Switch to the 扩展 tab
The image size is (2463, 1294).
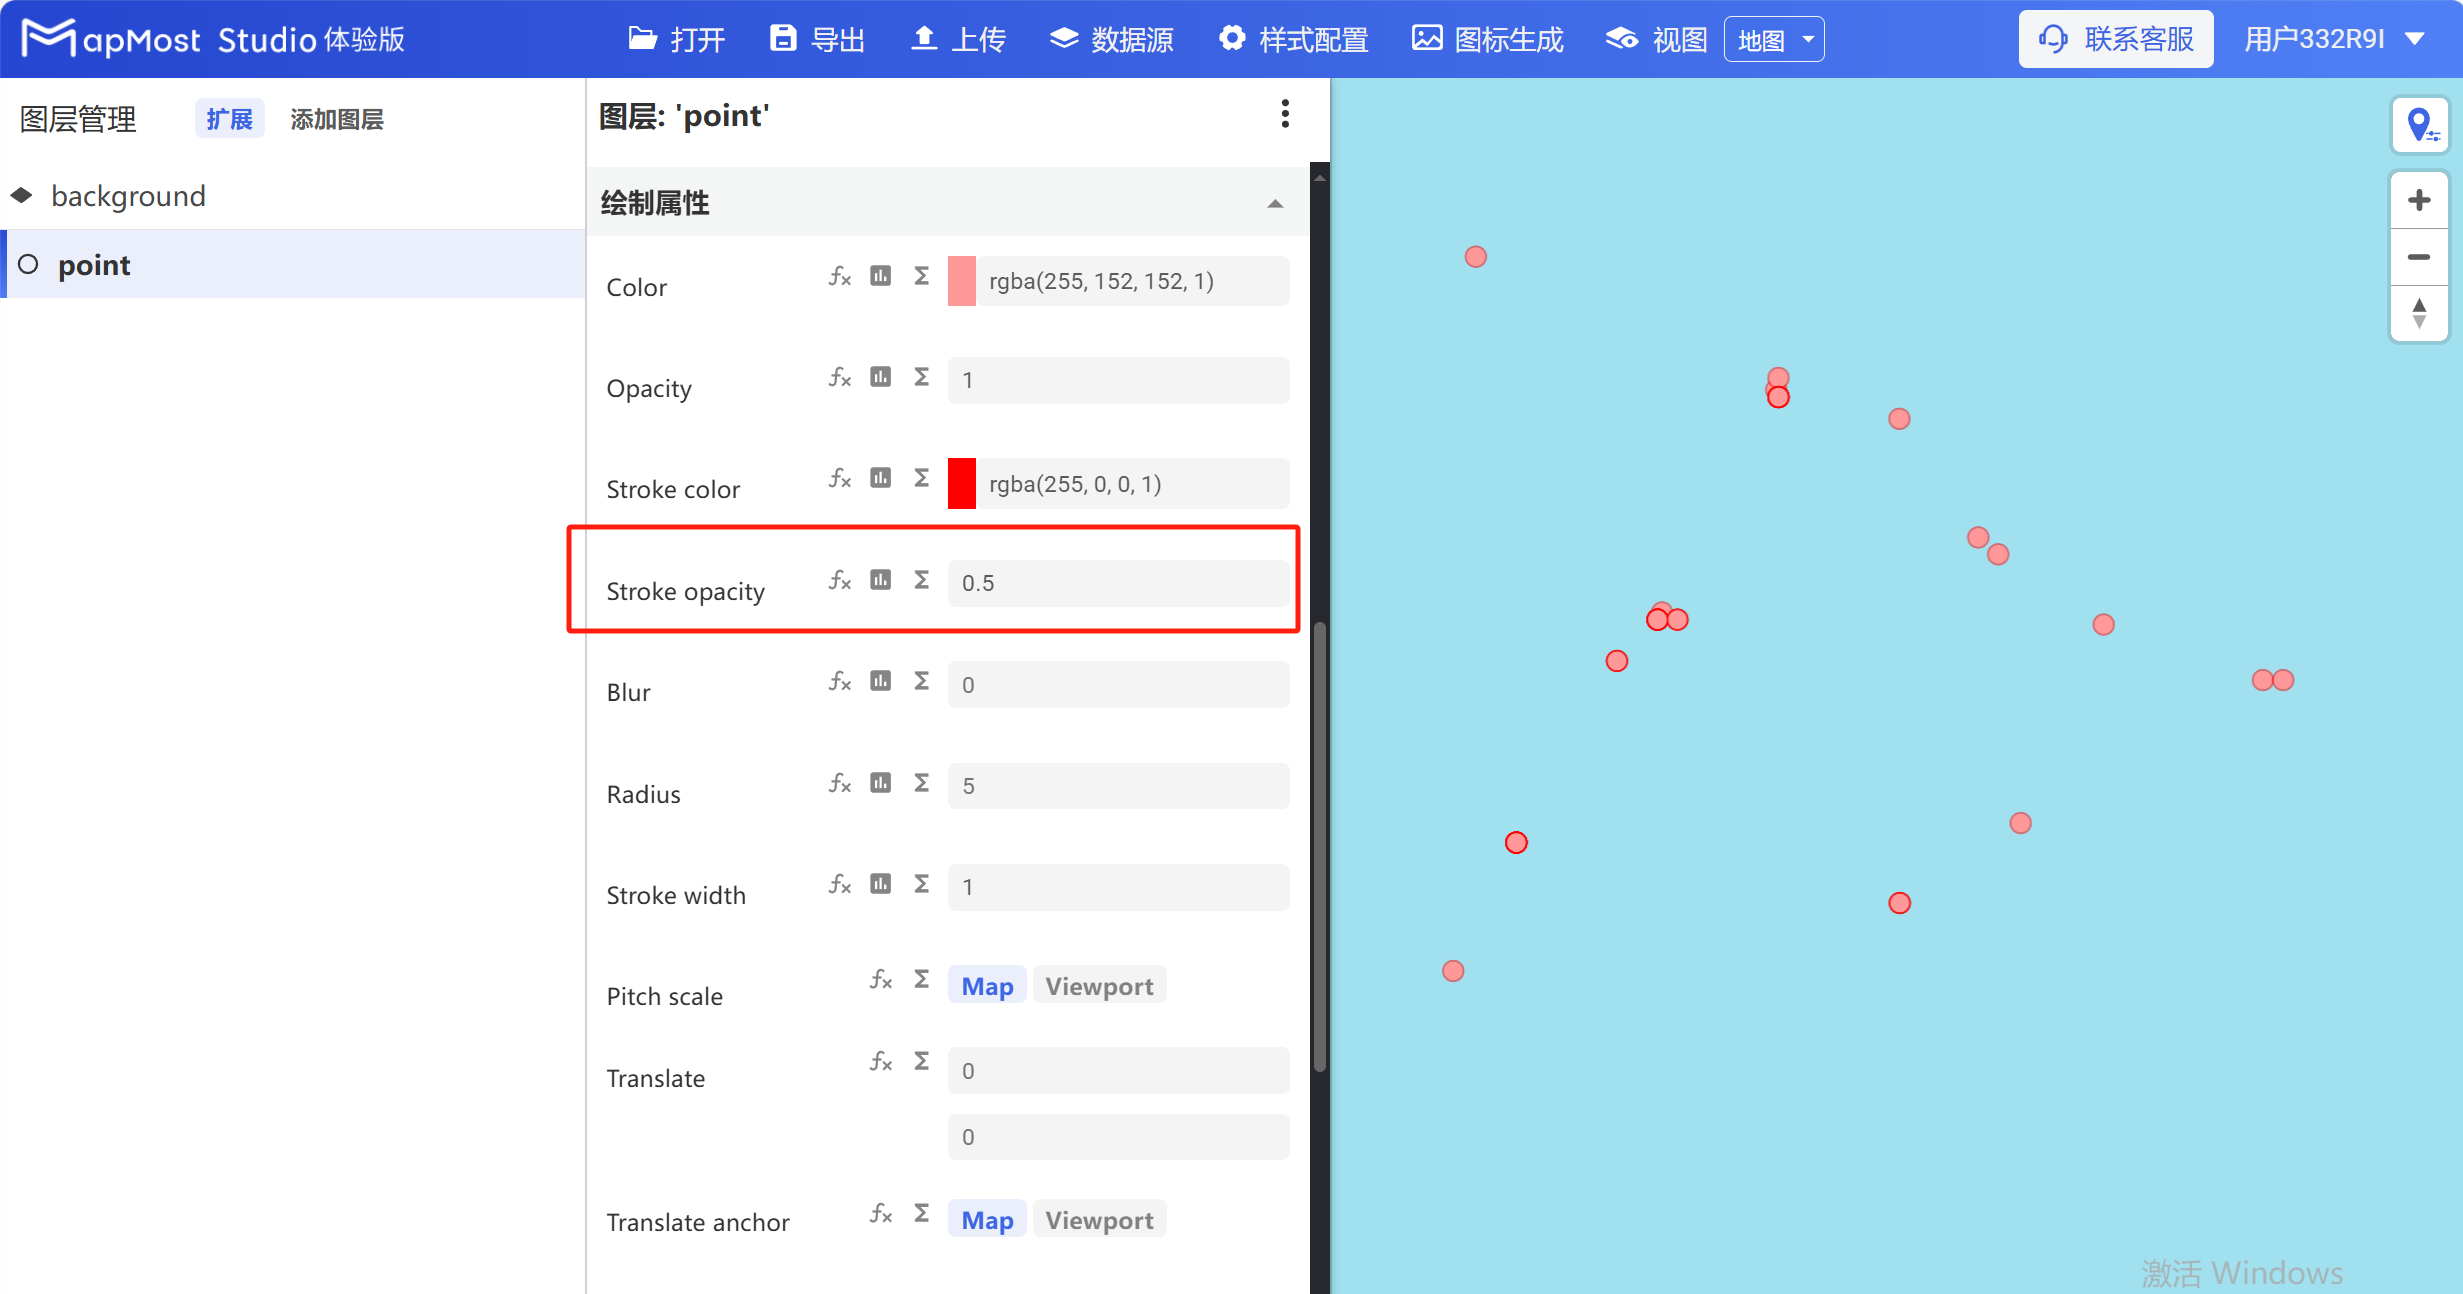[x=229, y=118]
